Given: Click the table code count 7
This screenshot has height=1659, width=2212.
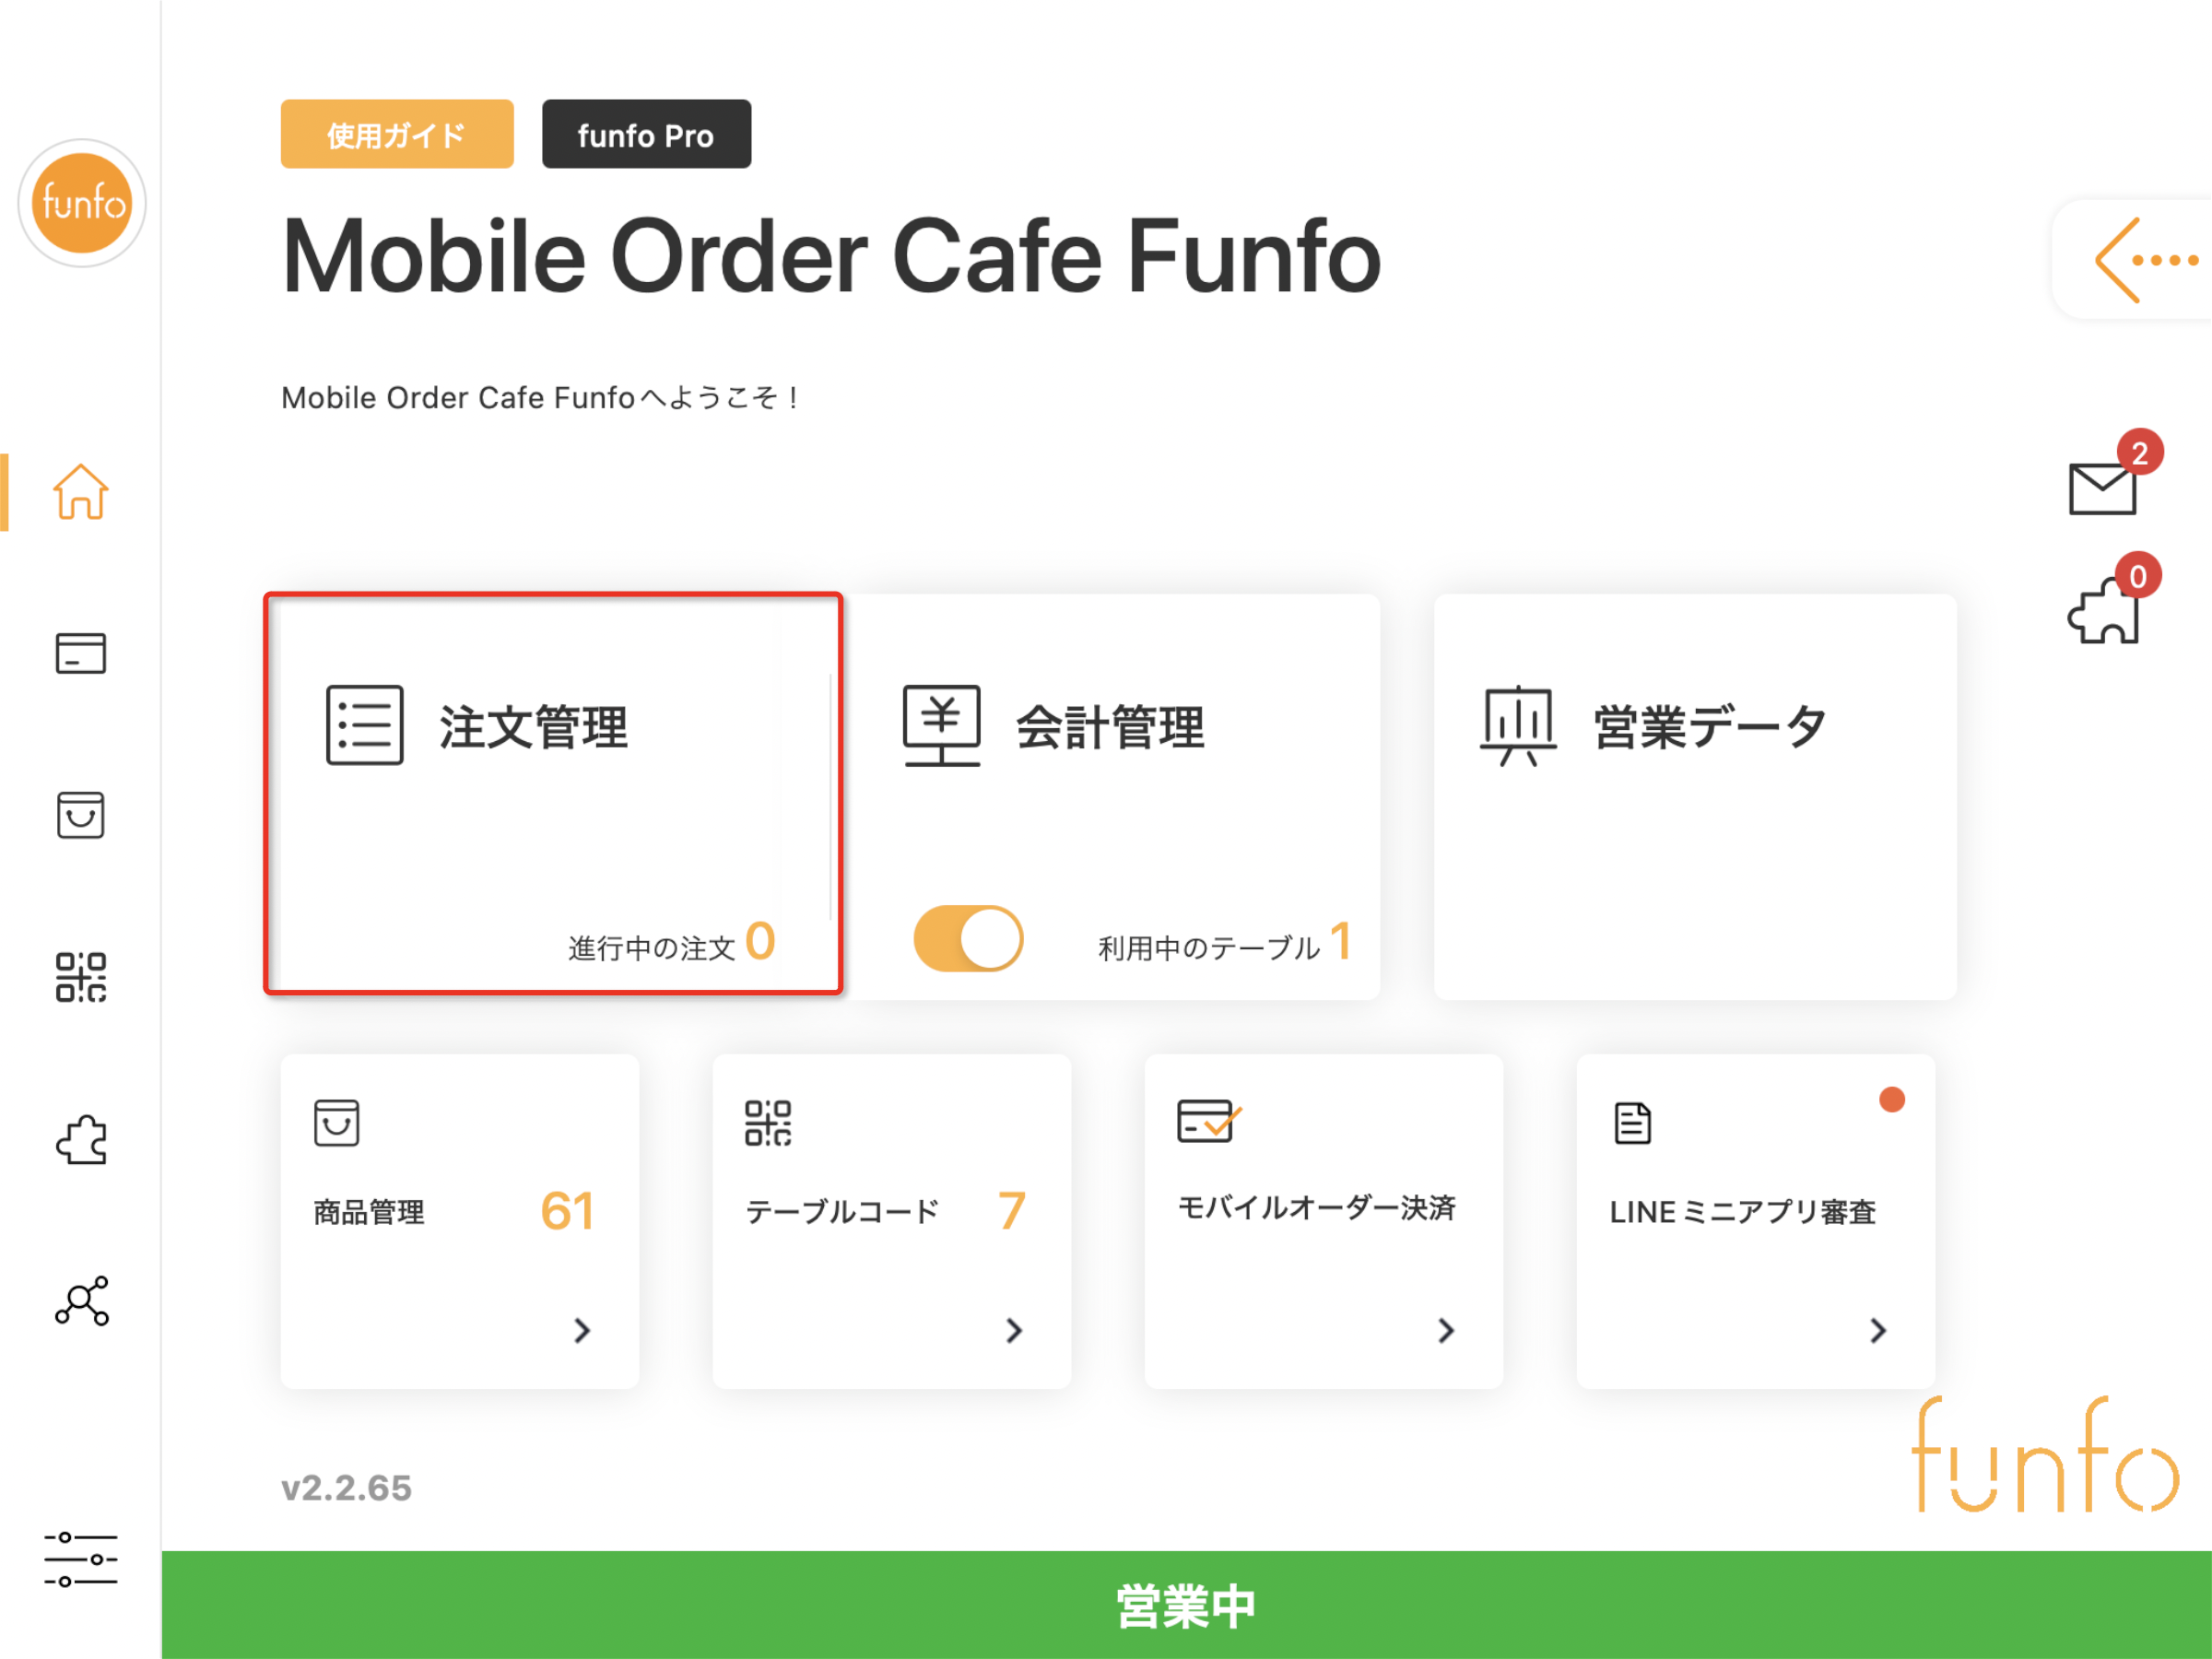Looking at the screenshot, I should (1012, 1211).
